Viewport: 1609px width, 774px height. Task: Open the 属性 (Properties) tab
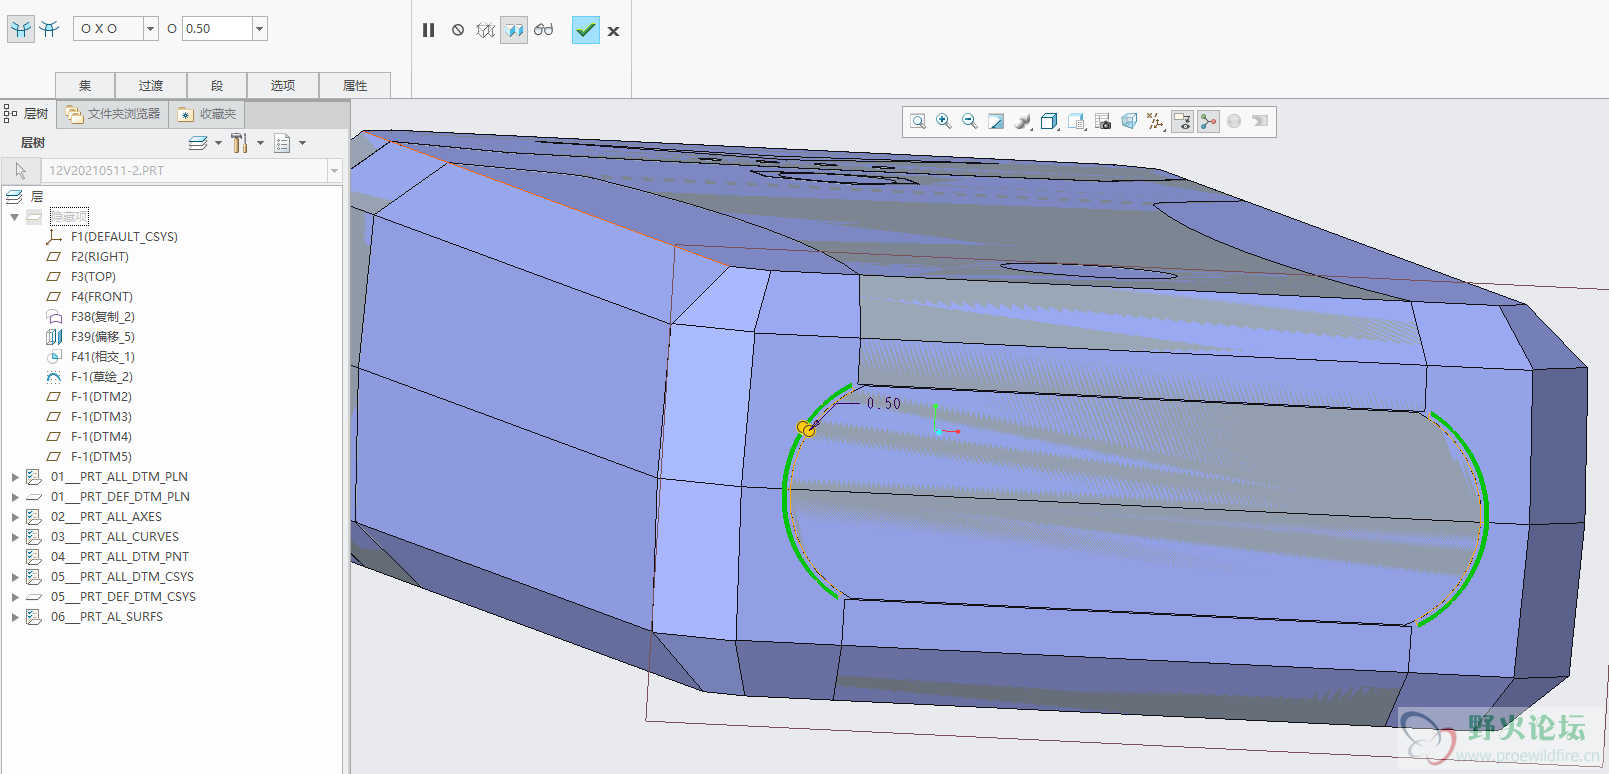[355, 85]
